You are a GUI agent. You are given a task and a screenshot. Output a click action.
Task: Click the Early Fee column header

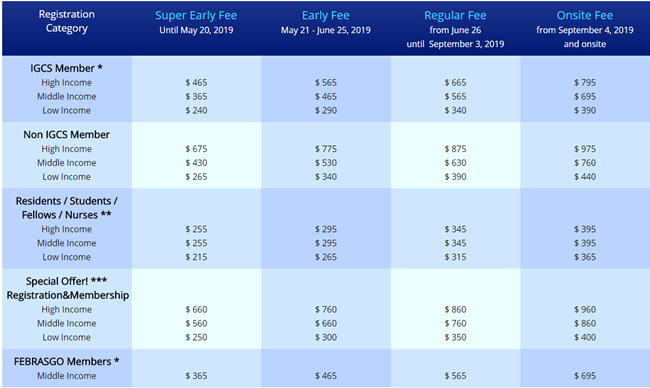[x=325, y=16]
